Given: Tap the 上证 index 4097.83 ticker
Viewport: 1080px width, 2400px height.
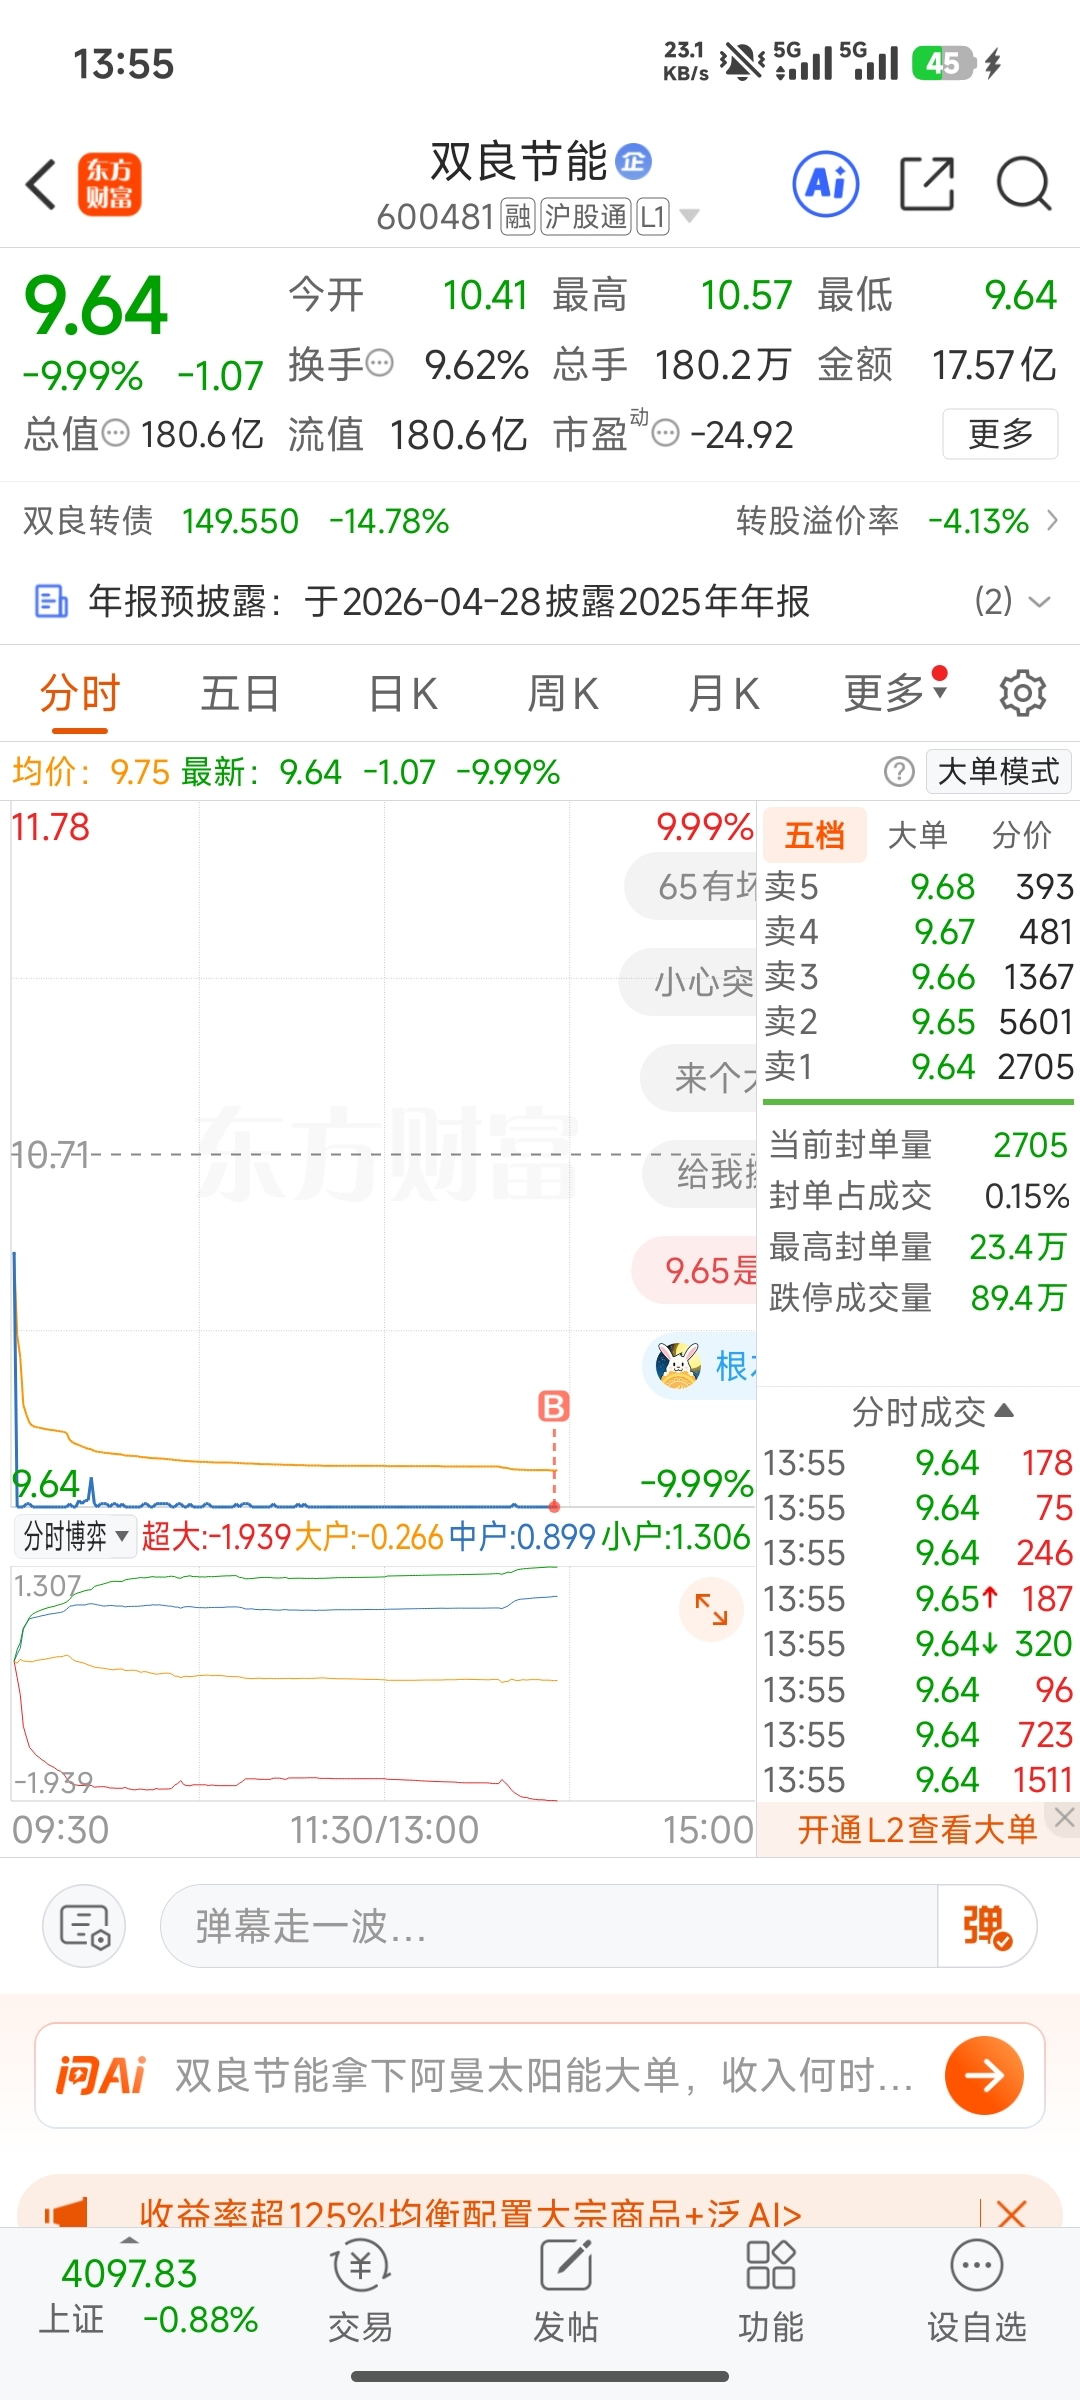Looking at the screenshot, I should coord(148,2296).
